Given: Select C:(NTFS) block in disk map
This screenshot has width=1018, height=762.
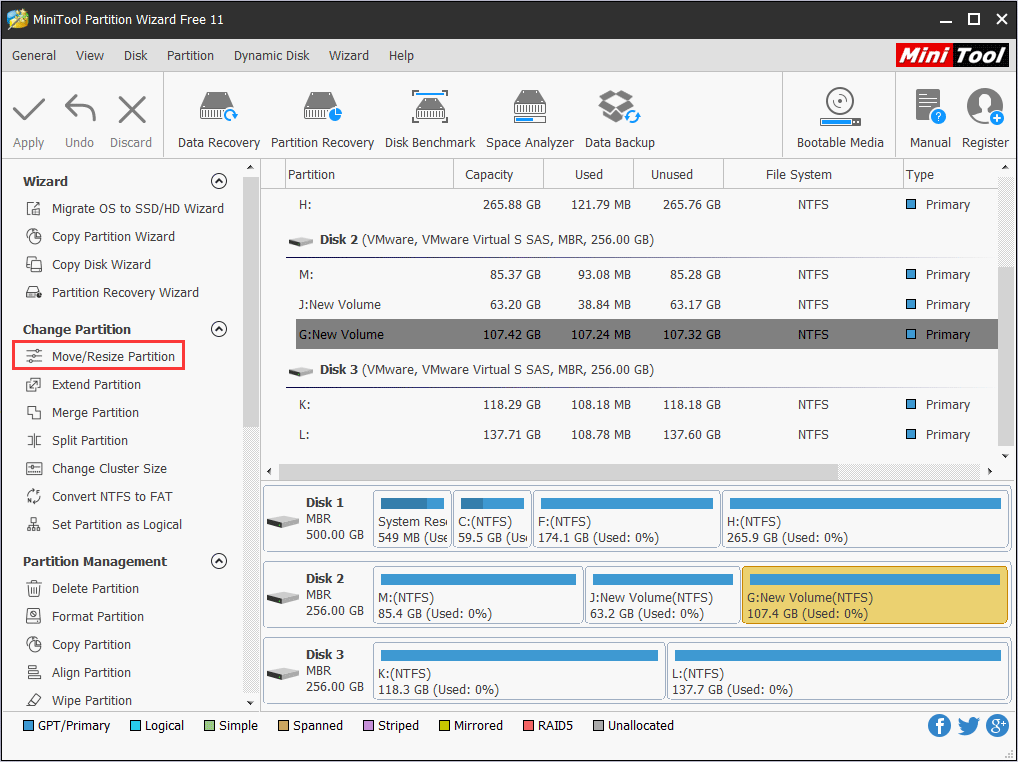Looking at the screenshot, I should pos(492,520).
